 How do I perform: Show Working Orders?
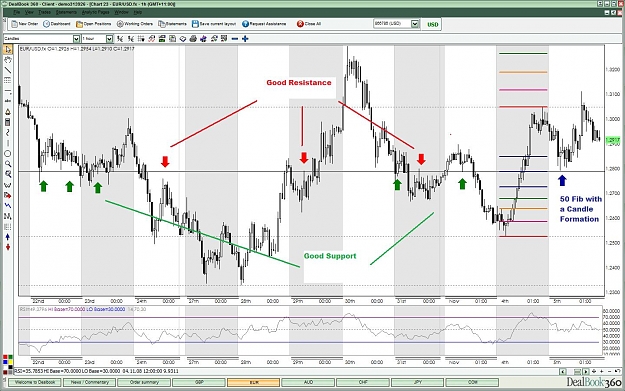(135, 24)
